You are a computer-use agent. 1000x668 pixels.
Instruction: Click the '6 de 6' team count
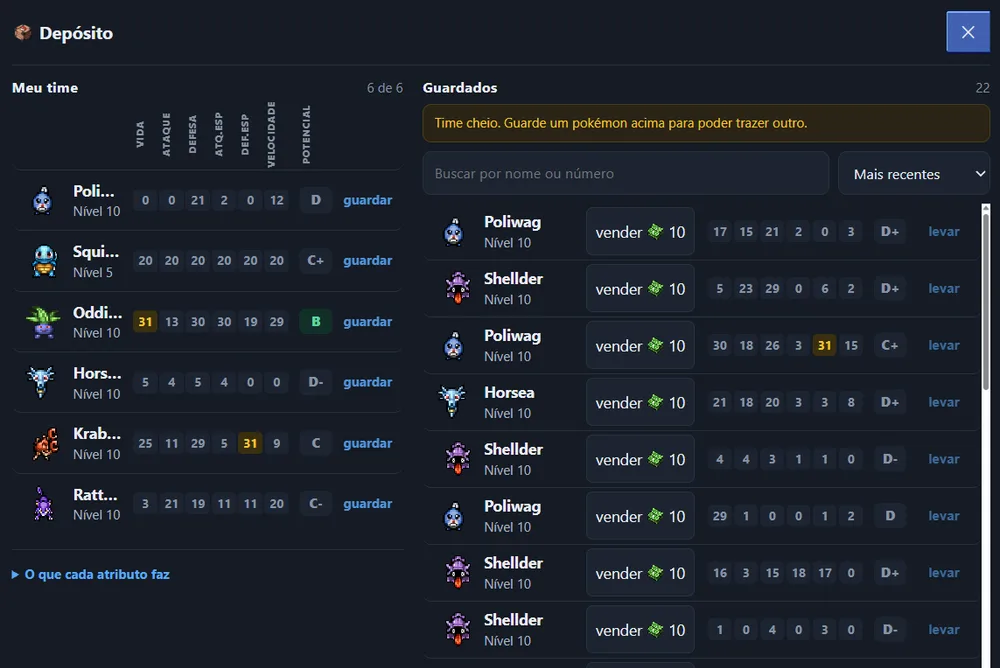(x=385, y=88)
